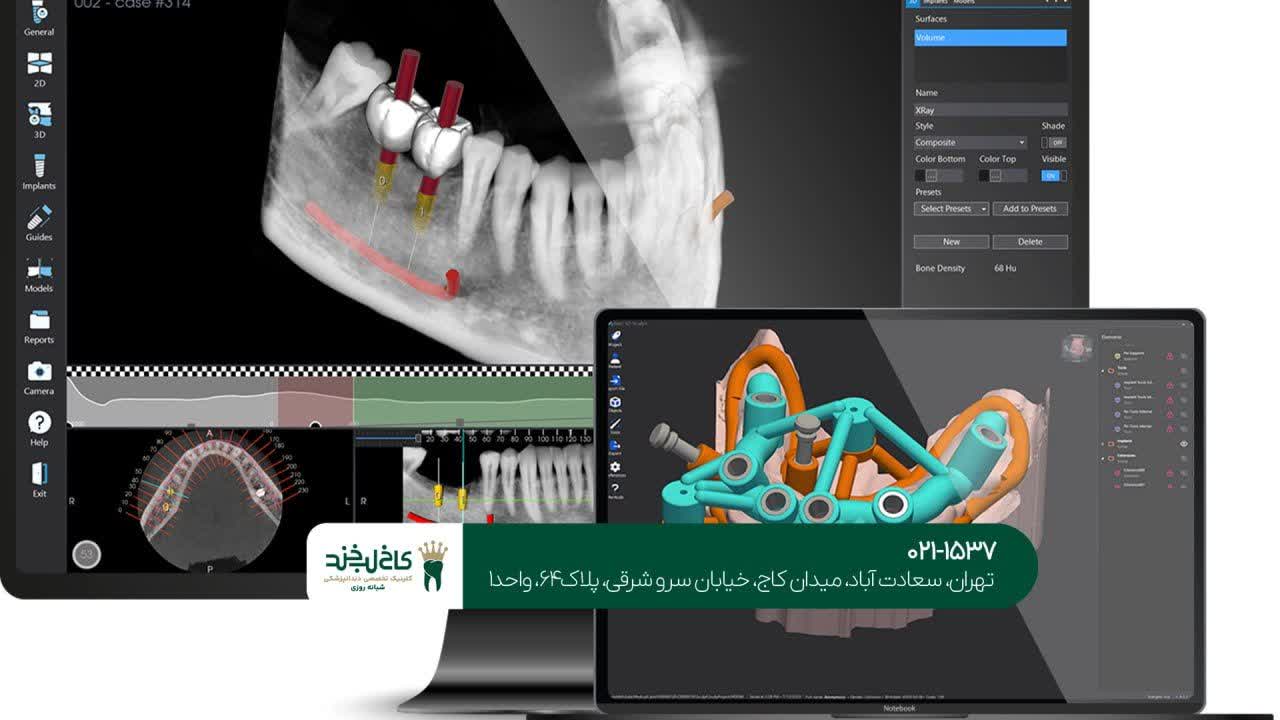Viewport: 1280px width, 720px height.
Task: Click the XRay name input field
Action: click(990, 108)
